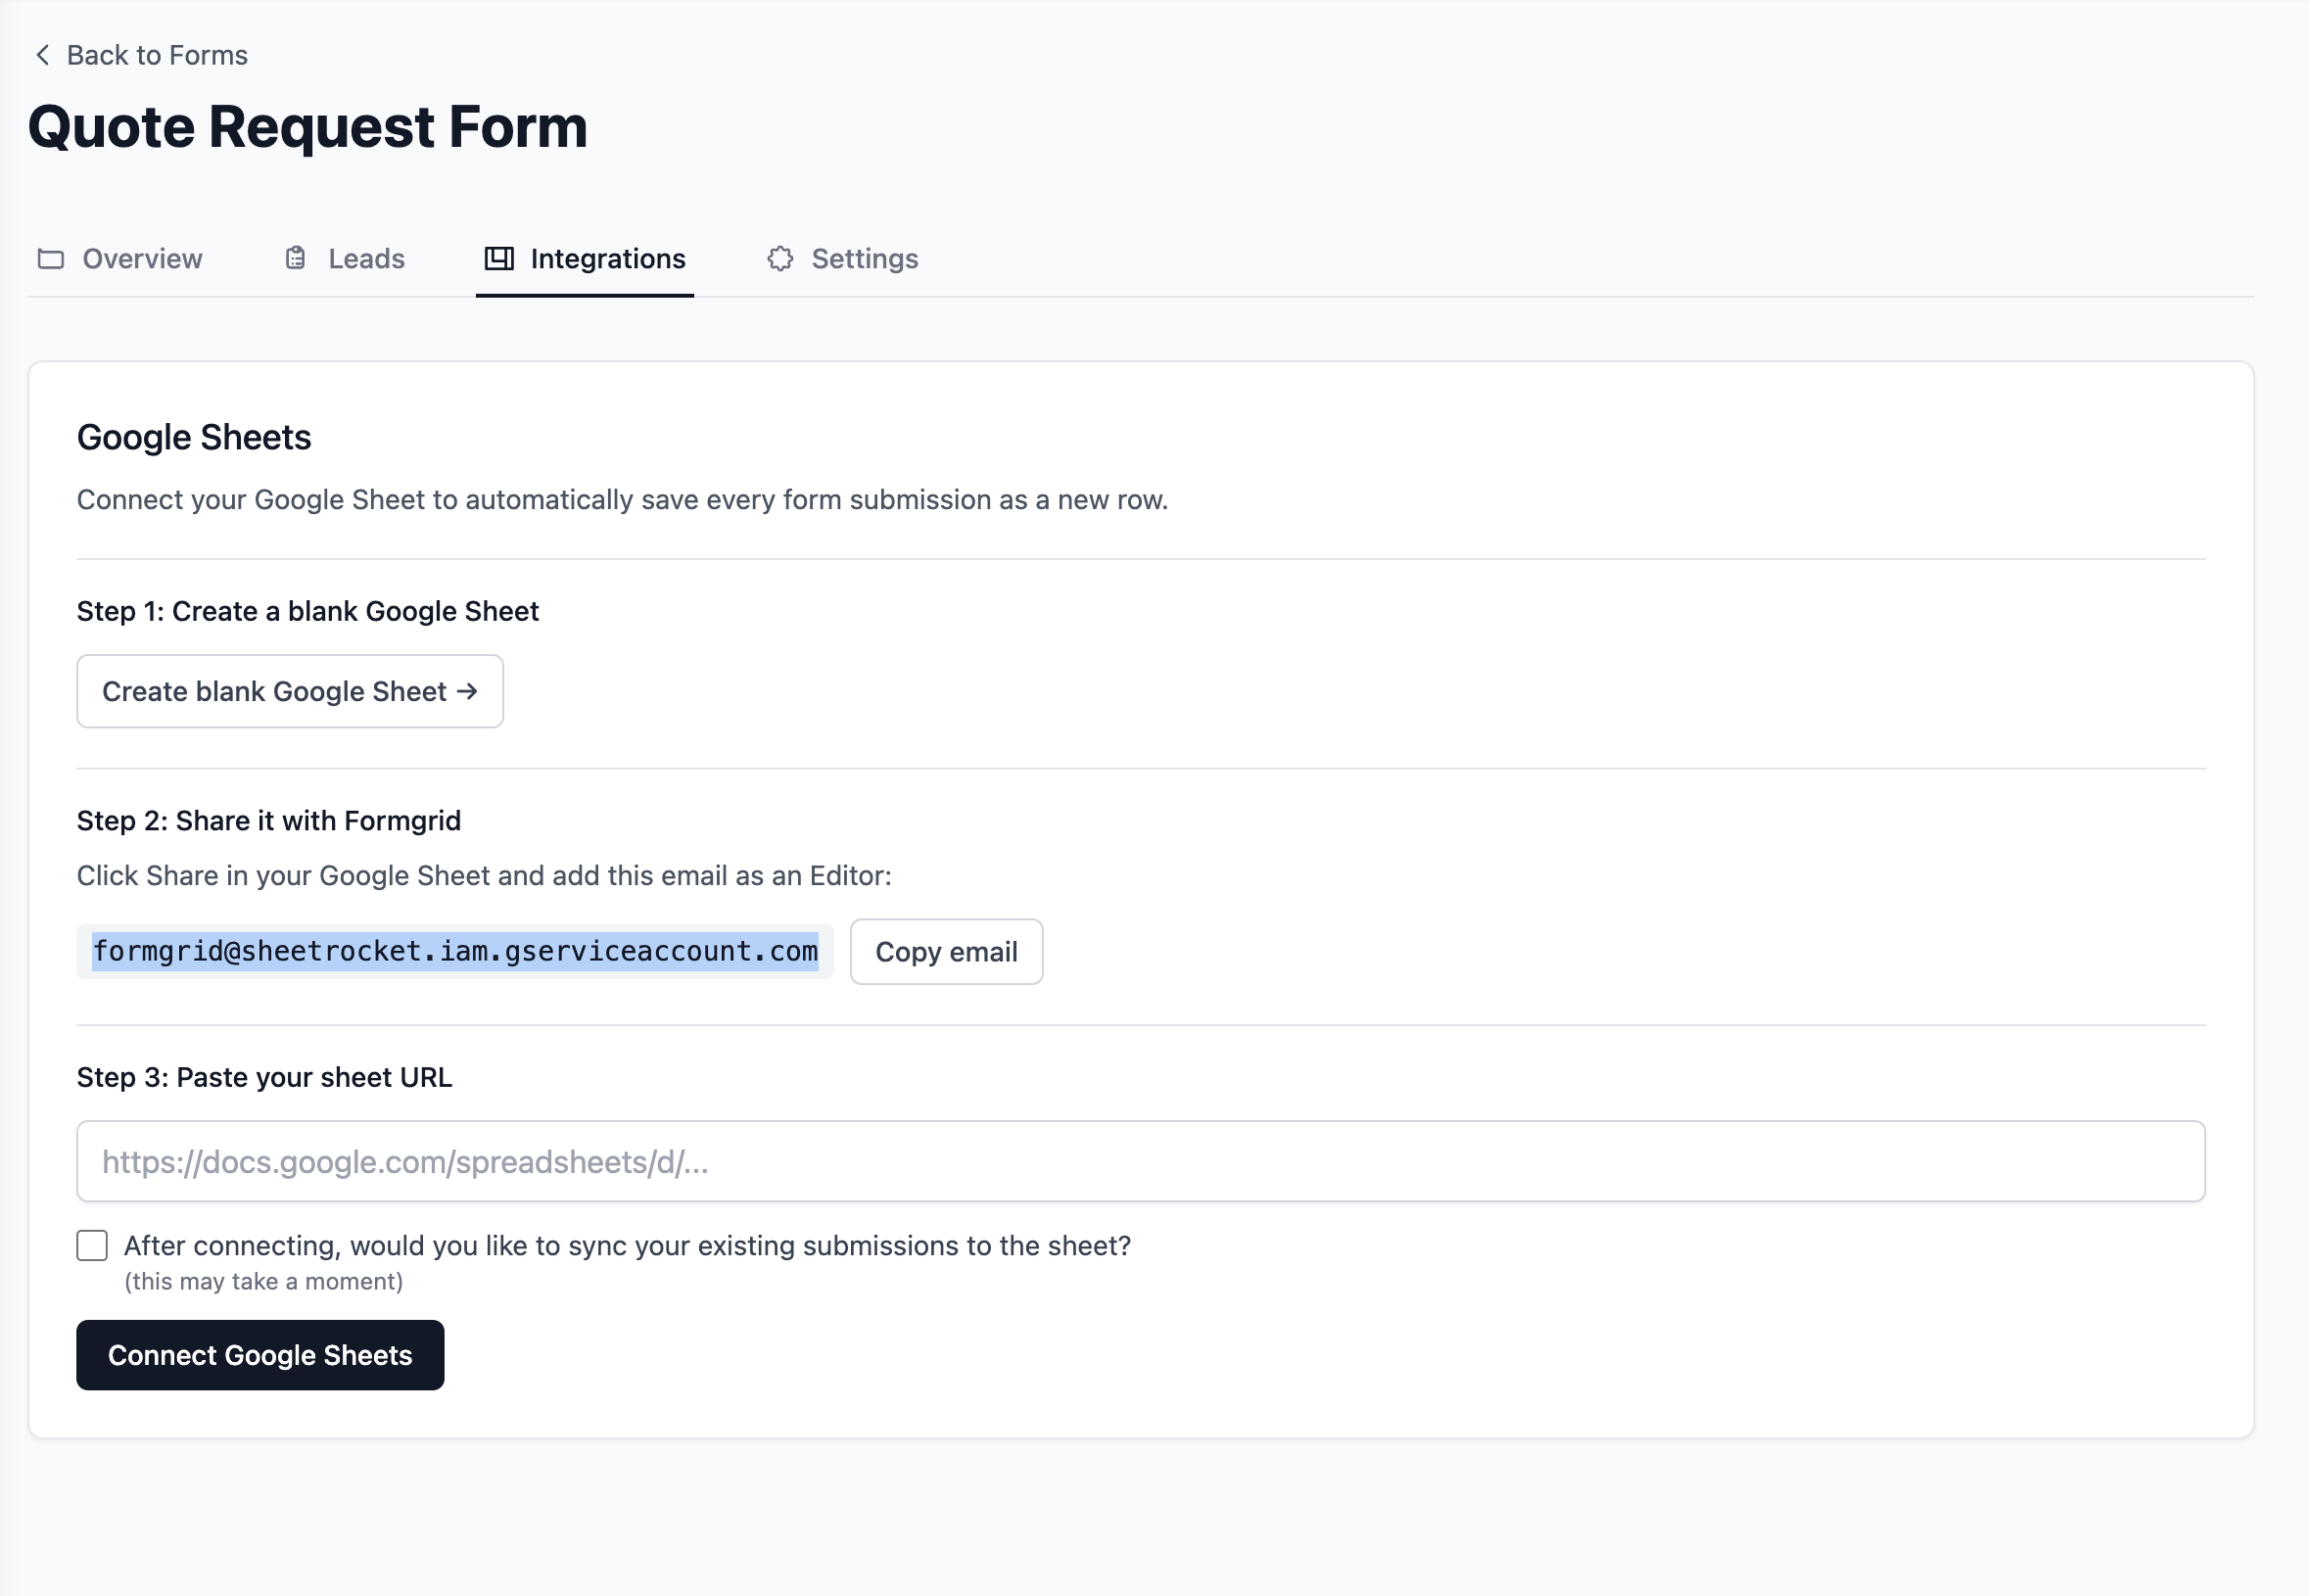Click the Integrations panel icon
The width and height of the screenshot is (2309, 1596).
click(x=499, y=259)
